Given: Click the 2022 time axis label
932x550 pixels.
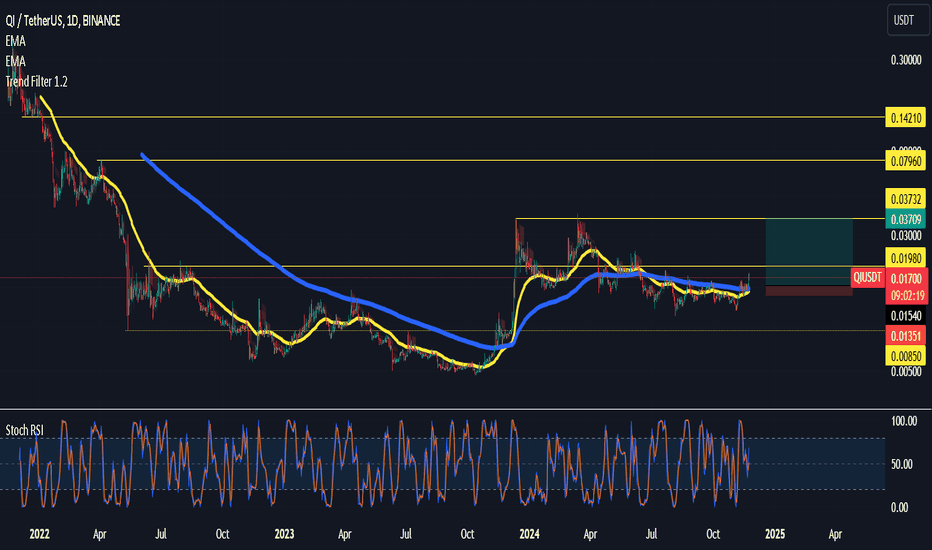Looking at the screenshot, I should [x=39, y=534].
